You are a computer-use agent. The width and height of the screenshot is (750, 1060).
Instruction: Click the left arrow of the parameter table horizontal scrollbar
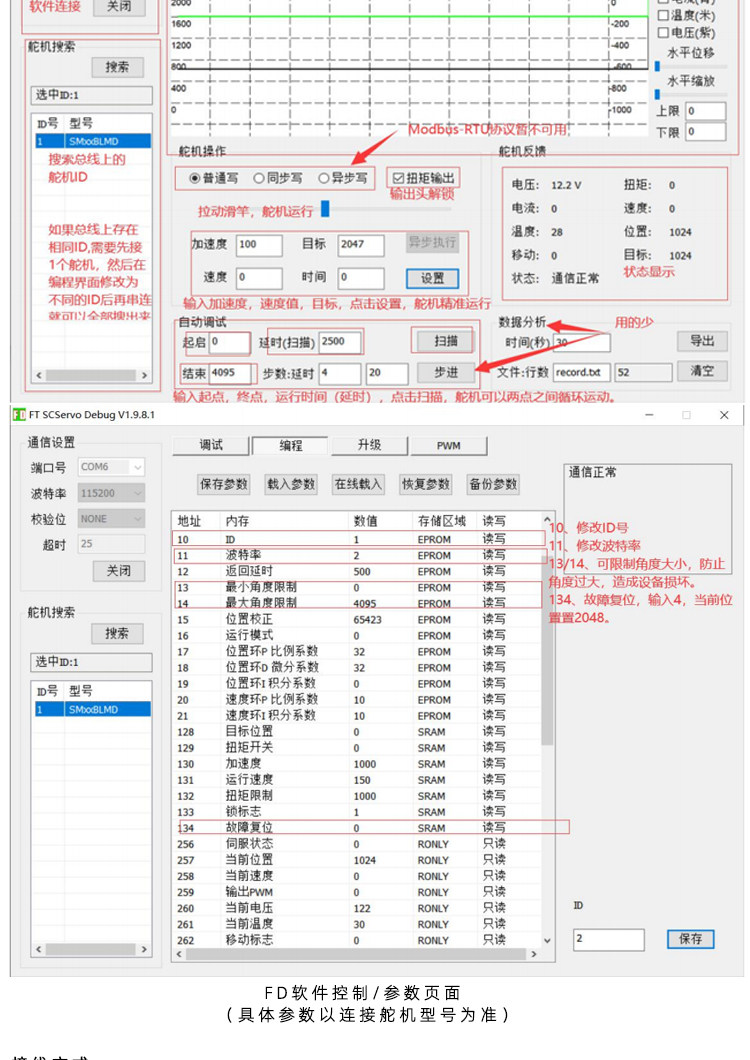coord(179,954)
